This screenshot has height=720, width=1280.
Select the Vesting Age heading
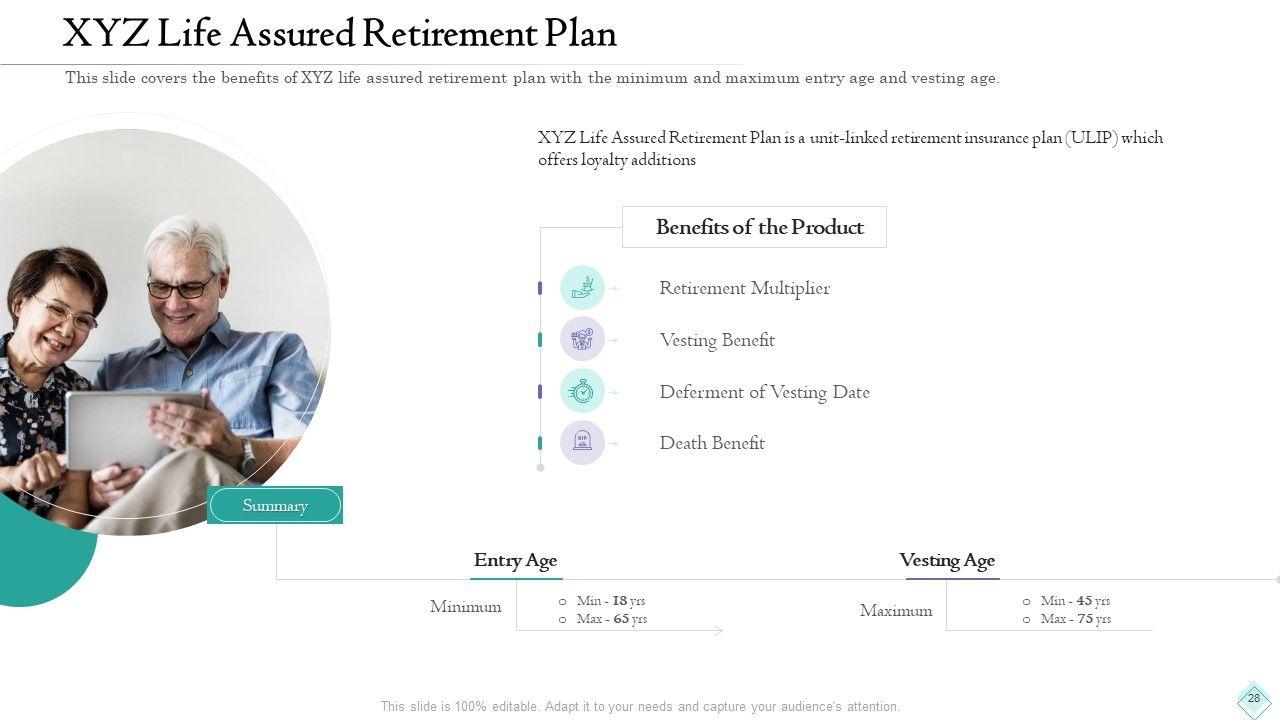point(947,561)
